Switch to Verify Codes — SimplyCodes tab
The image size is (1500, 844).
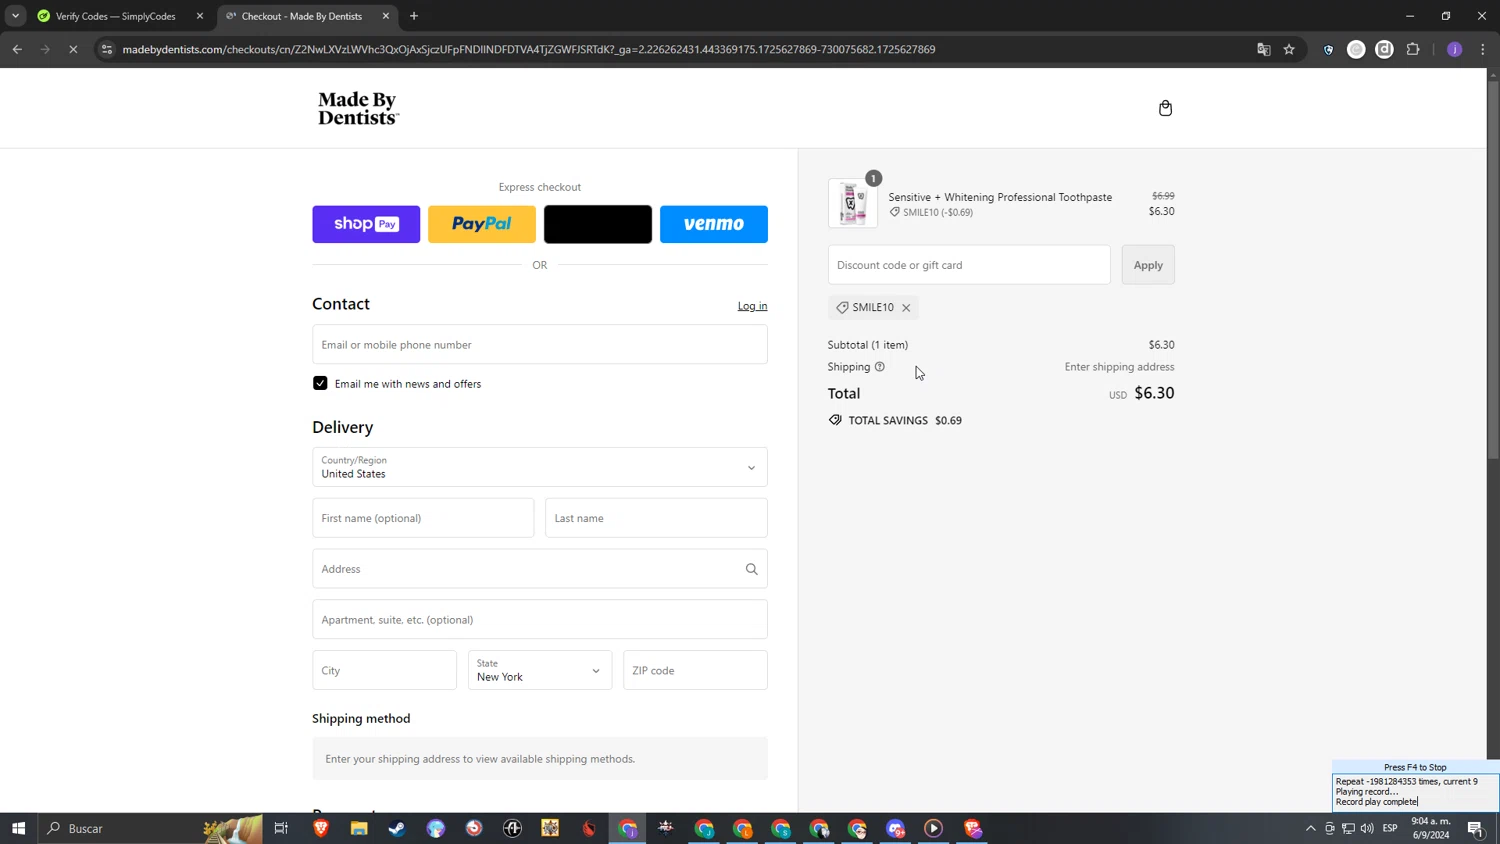coord(115,16)
